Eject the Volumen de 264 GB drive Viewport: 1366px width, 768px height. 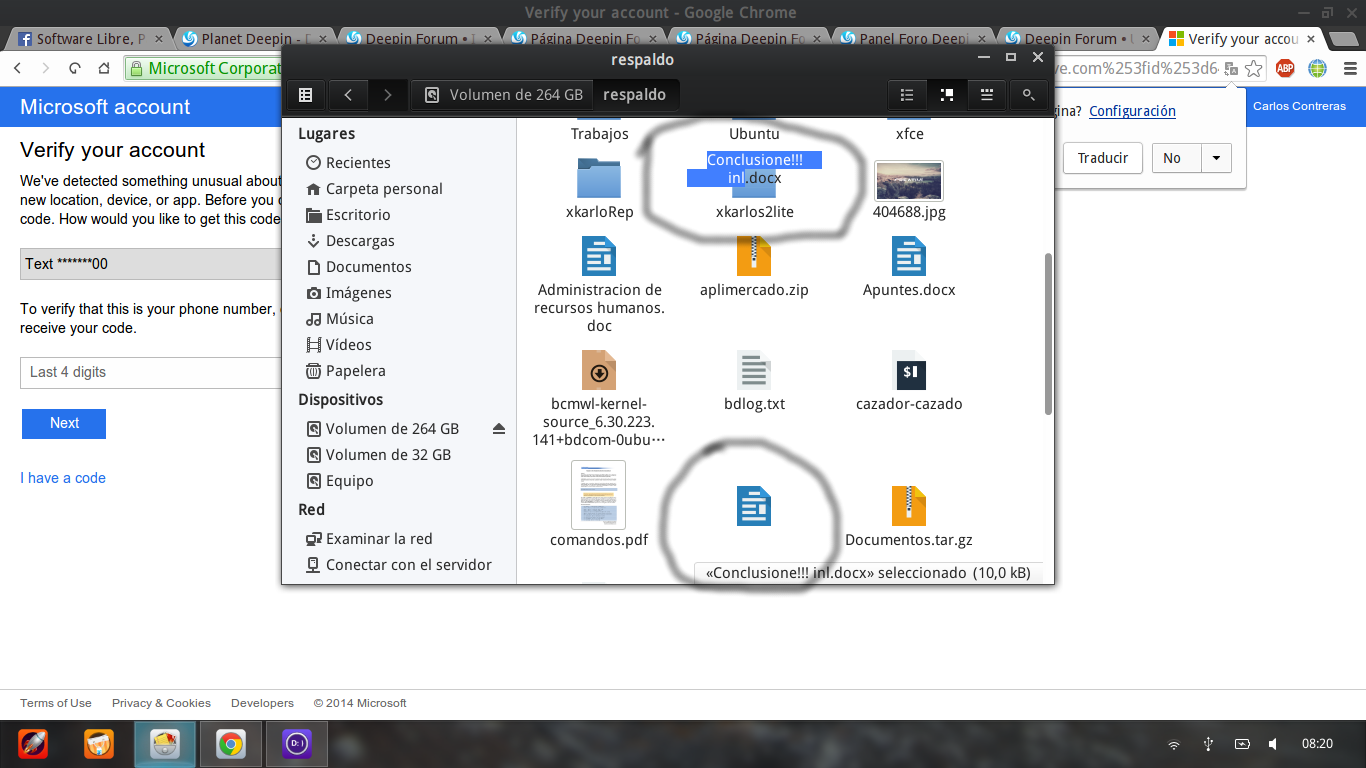(x=499, y=429)
